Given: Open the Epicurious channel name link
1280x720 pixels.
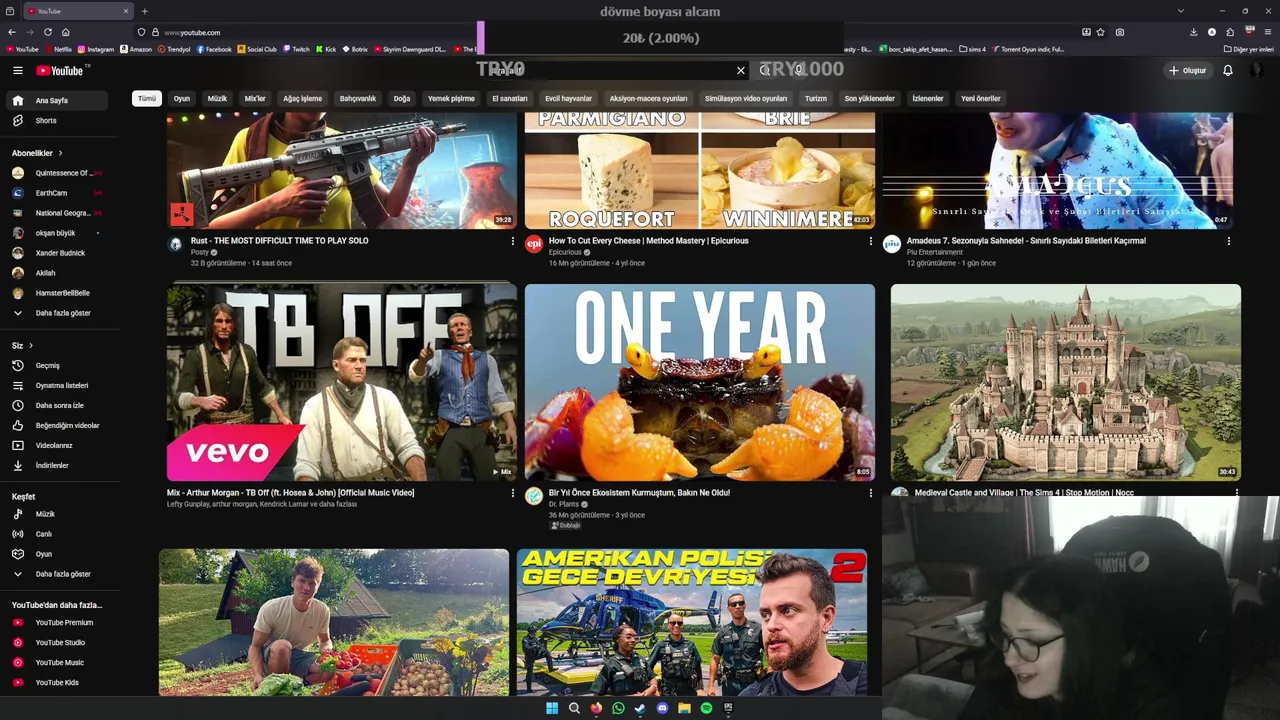Looking at the screenshot, I should tap(565, 252).
